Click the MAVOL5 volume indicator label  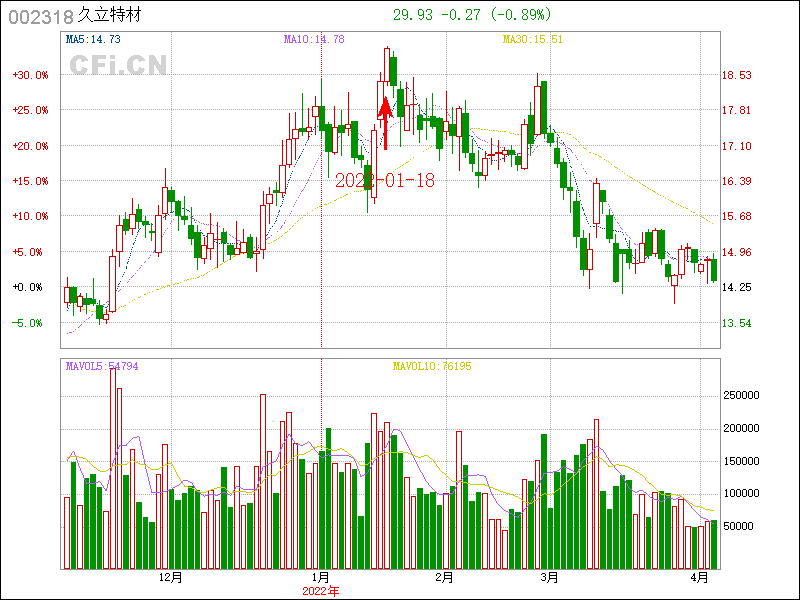(102, 367)
